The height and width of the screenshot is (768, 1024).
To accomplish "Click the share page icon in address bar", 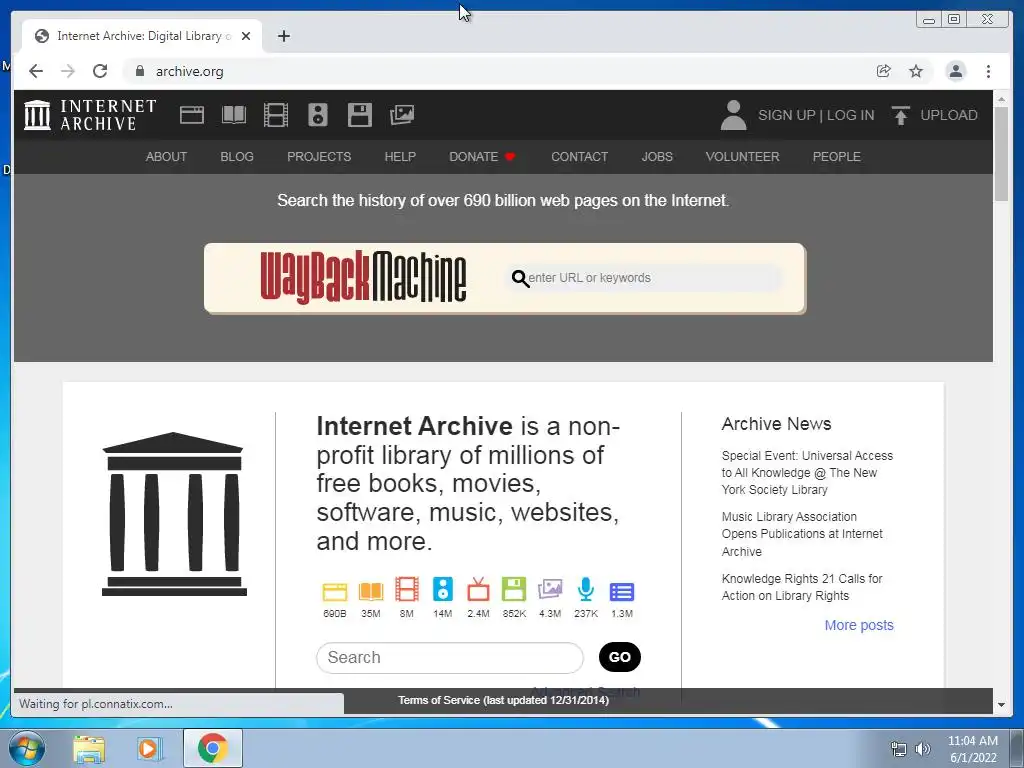I will (x=884, y=71).
